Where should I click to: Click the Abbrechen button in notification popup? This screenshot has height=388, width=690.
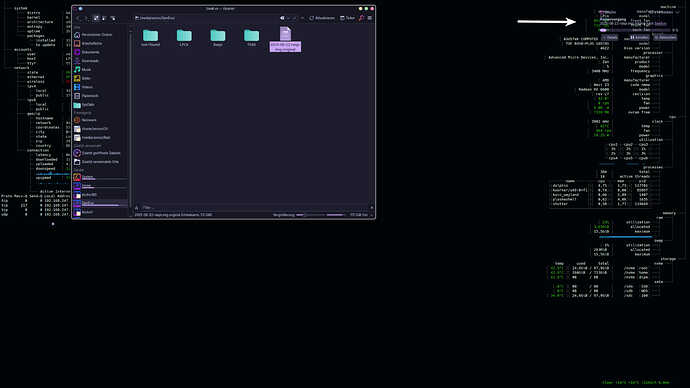coord(665,37)
